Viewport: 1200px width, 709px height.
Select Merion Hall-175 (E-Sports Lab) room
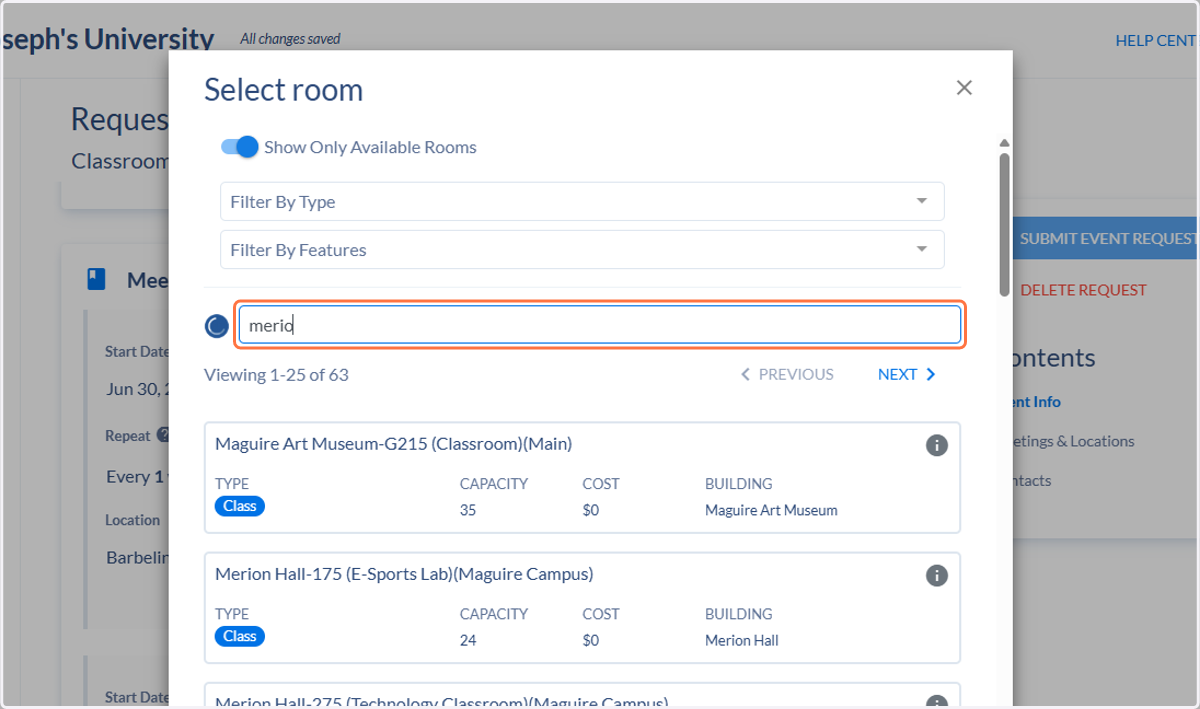(582, 607)
